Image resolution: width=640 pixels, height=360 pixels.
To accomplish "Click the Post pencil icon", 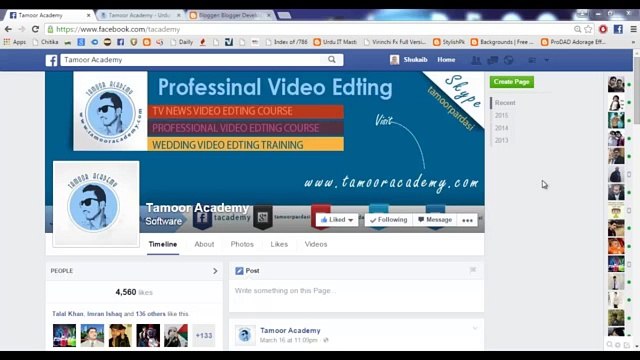I will click(x=239, y=271).
